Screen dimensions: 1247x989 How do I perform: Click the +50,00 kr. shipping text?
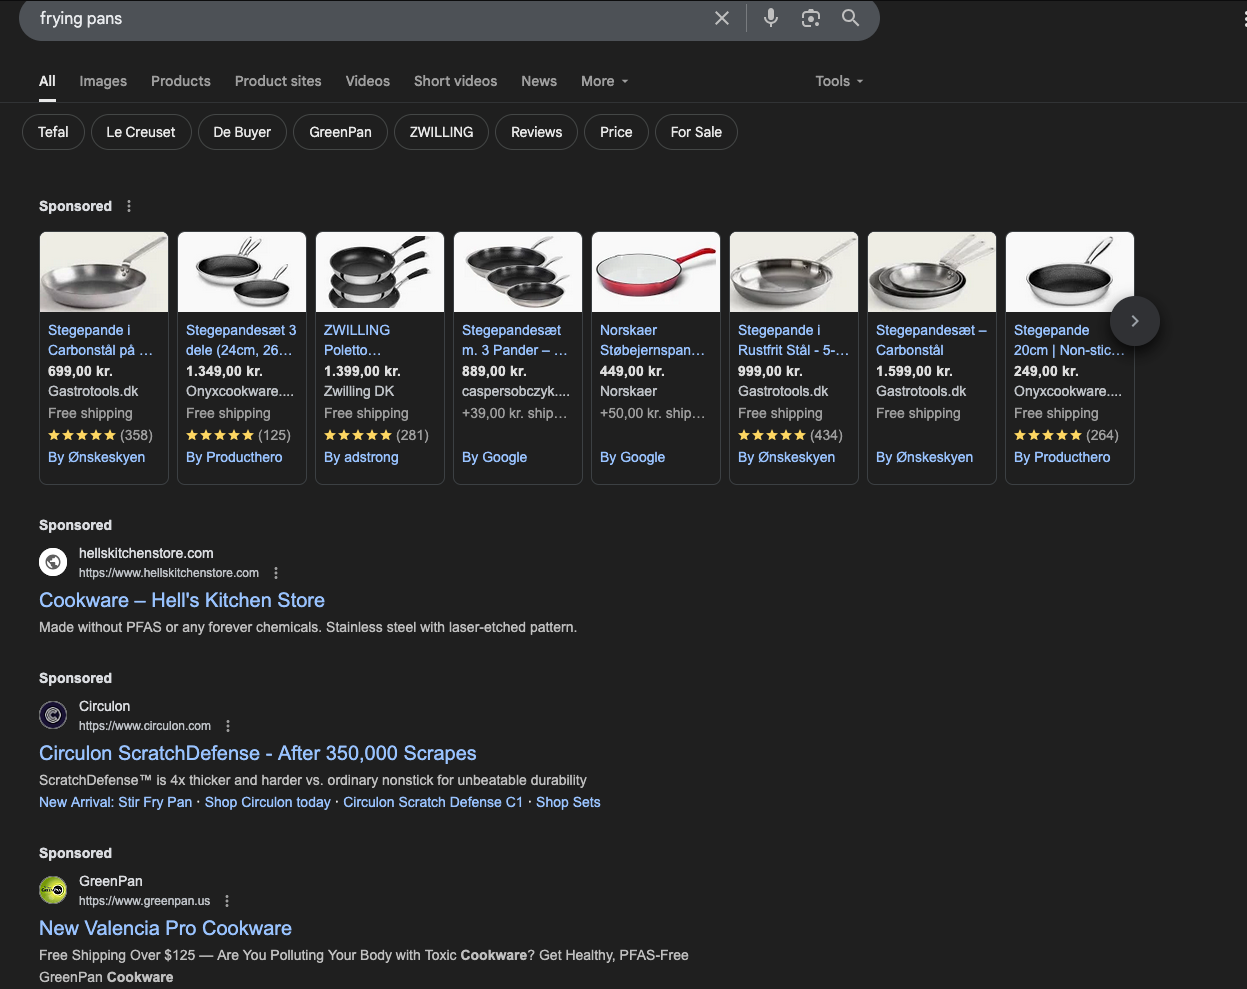pos(653,413)
